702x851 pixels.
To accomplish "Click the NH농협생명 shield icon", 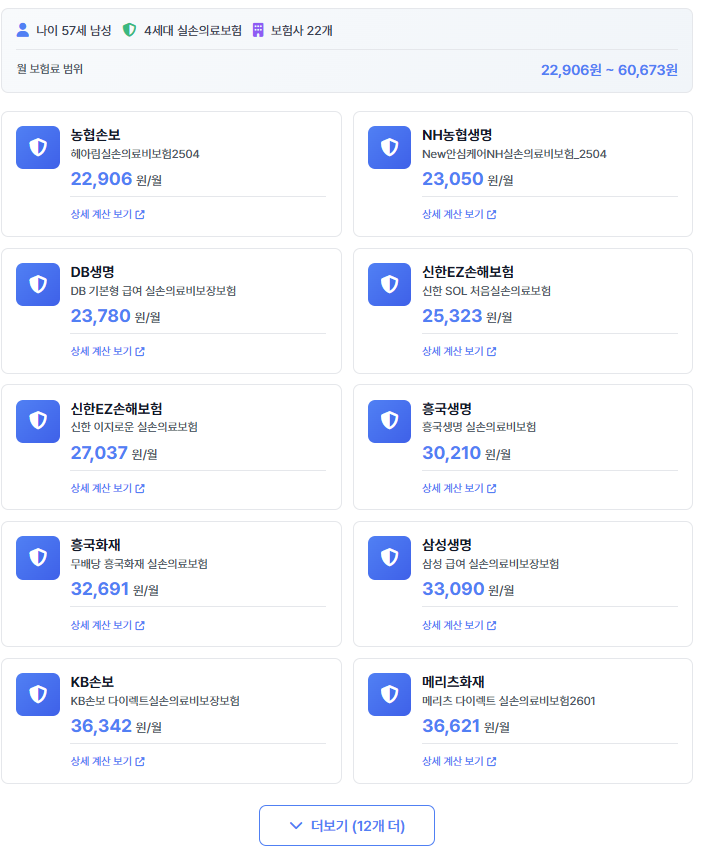I will click(390, 148).
